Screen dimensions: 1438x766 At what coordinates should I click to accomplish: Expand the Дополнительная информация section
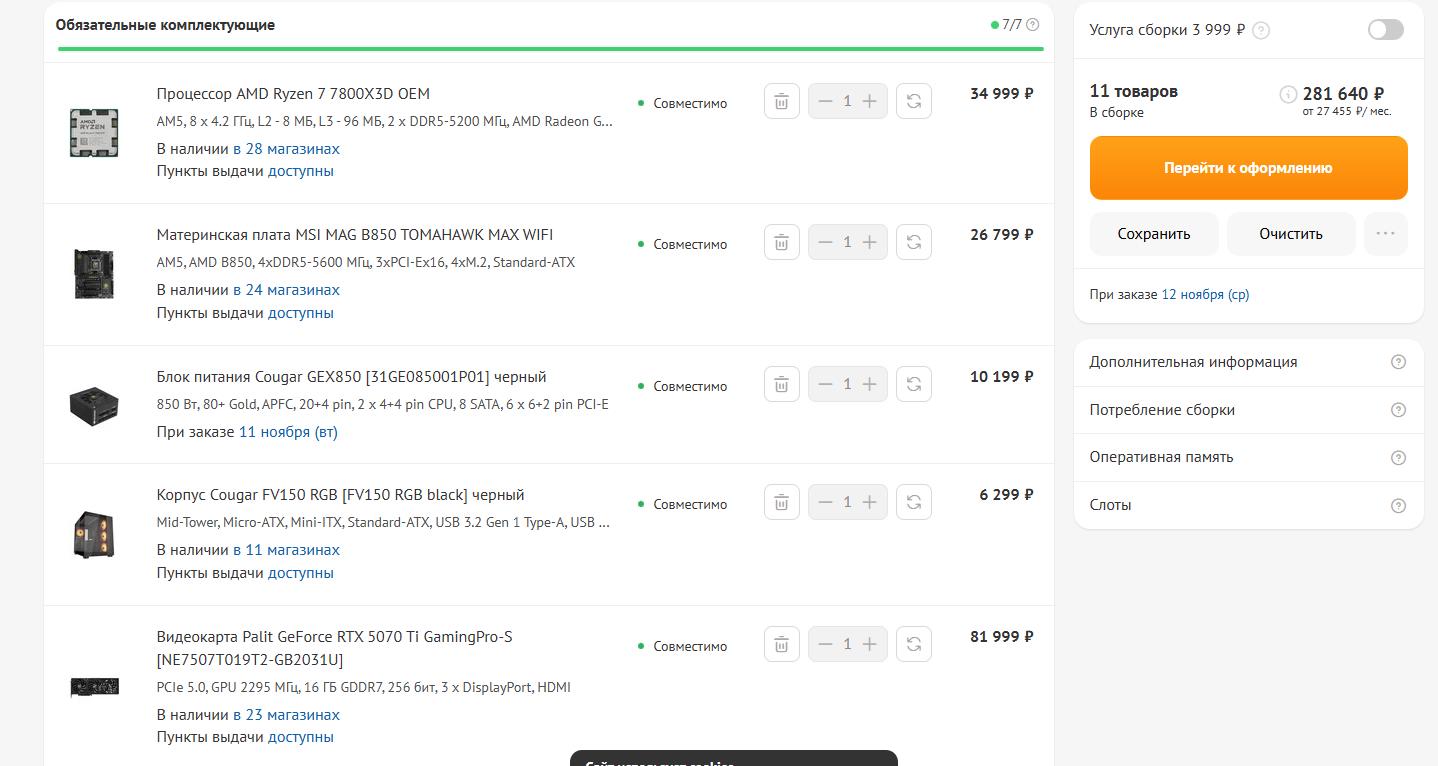pyautogui.click(x=1248, y=362)
